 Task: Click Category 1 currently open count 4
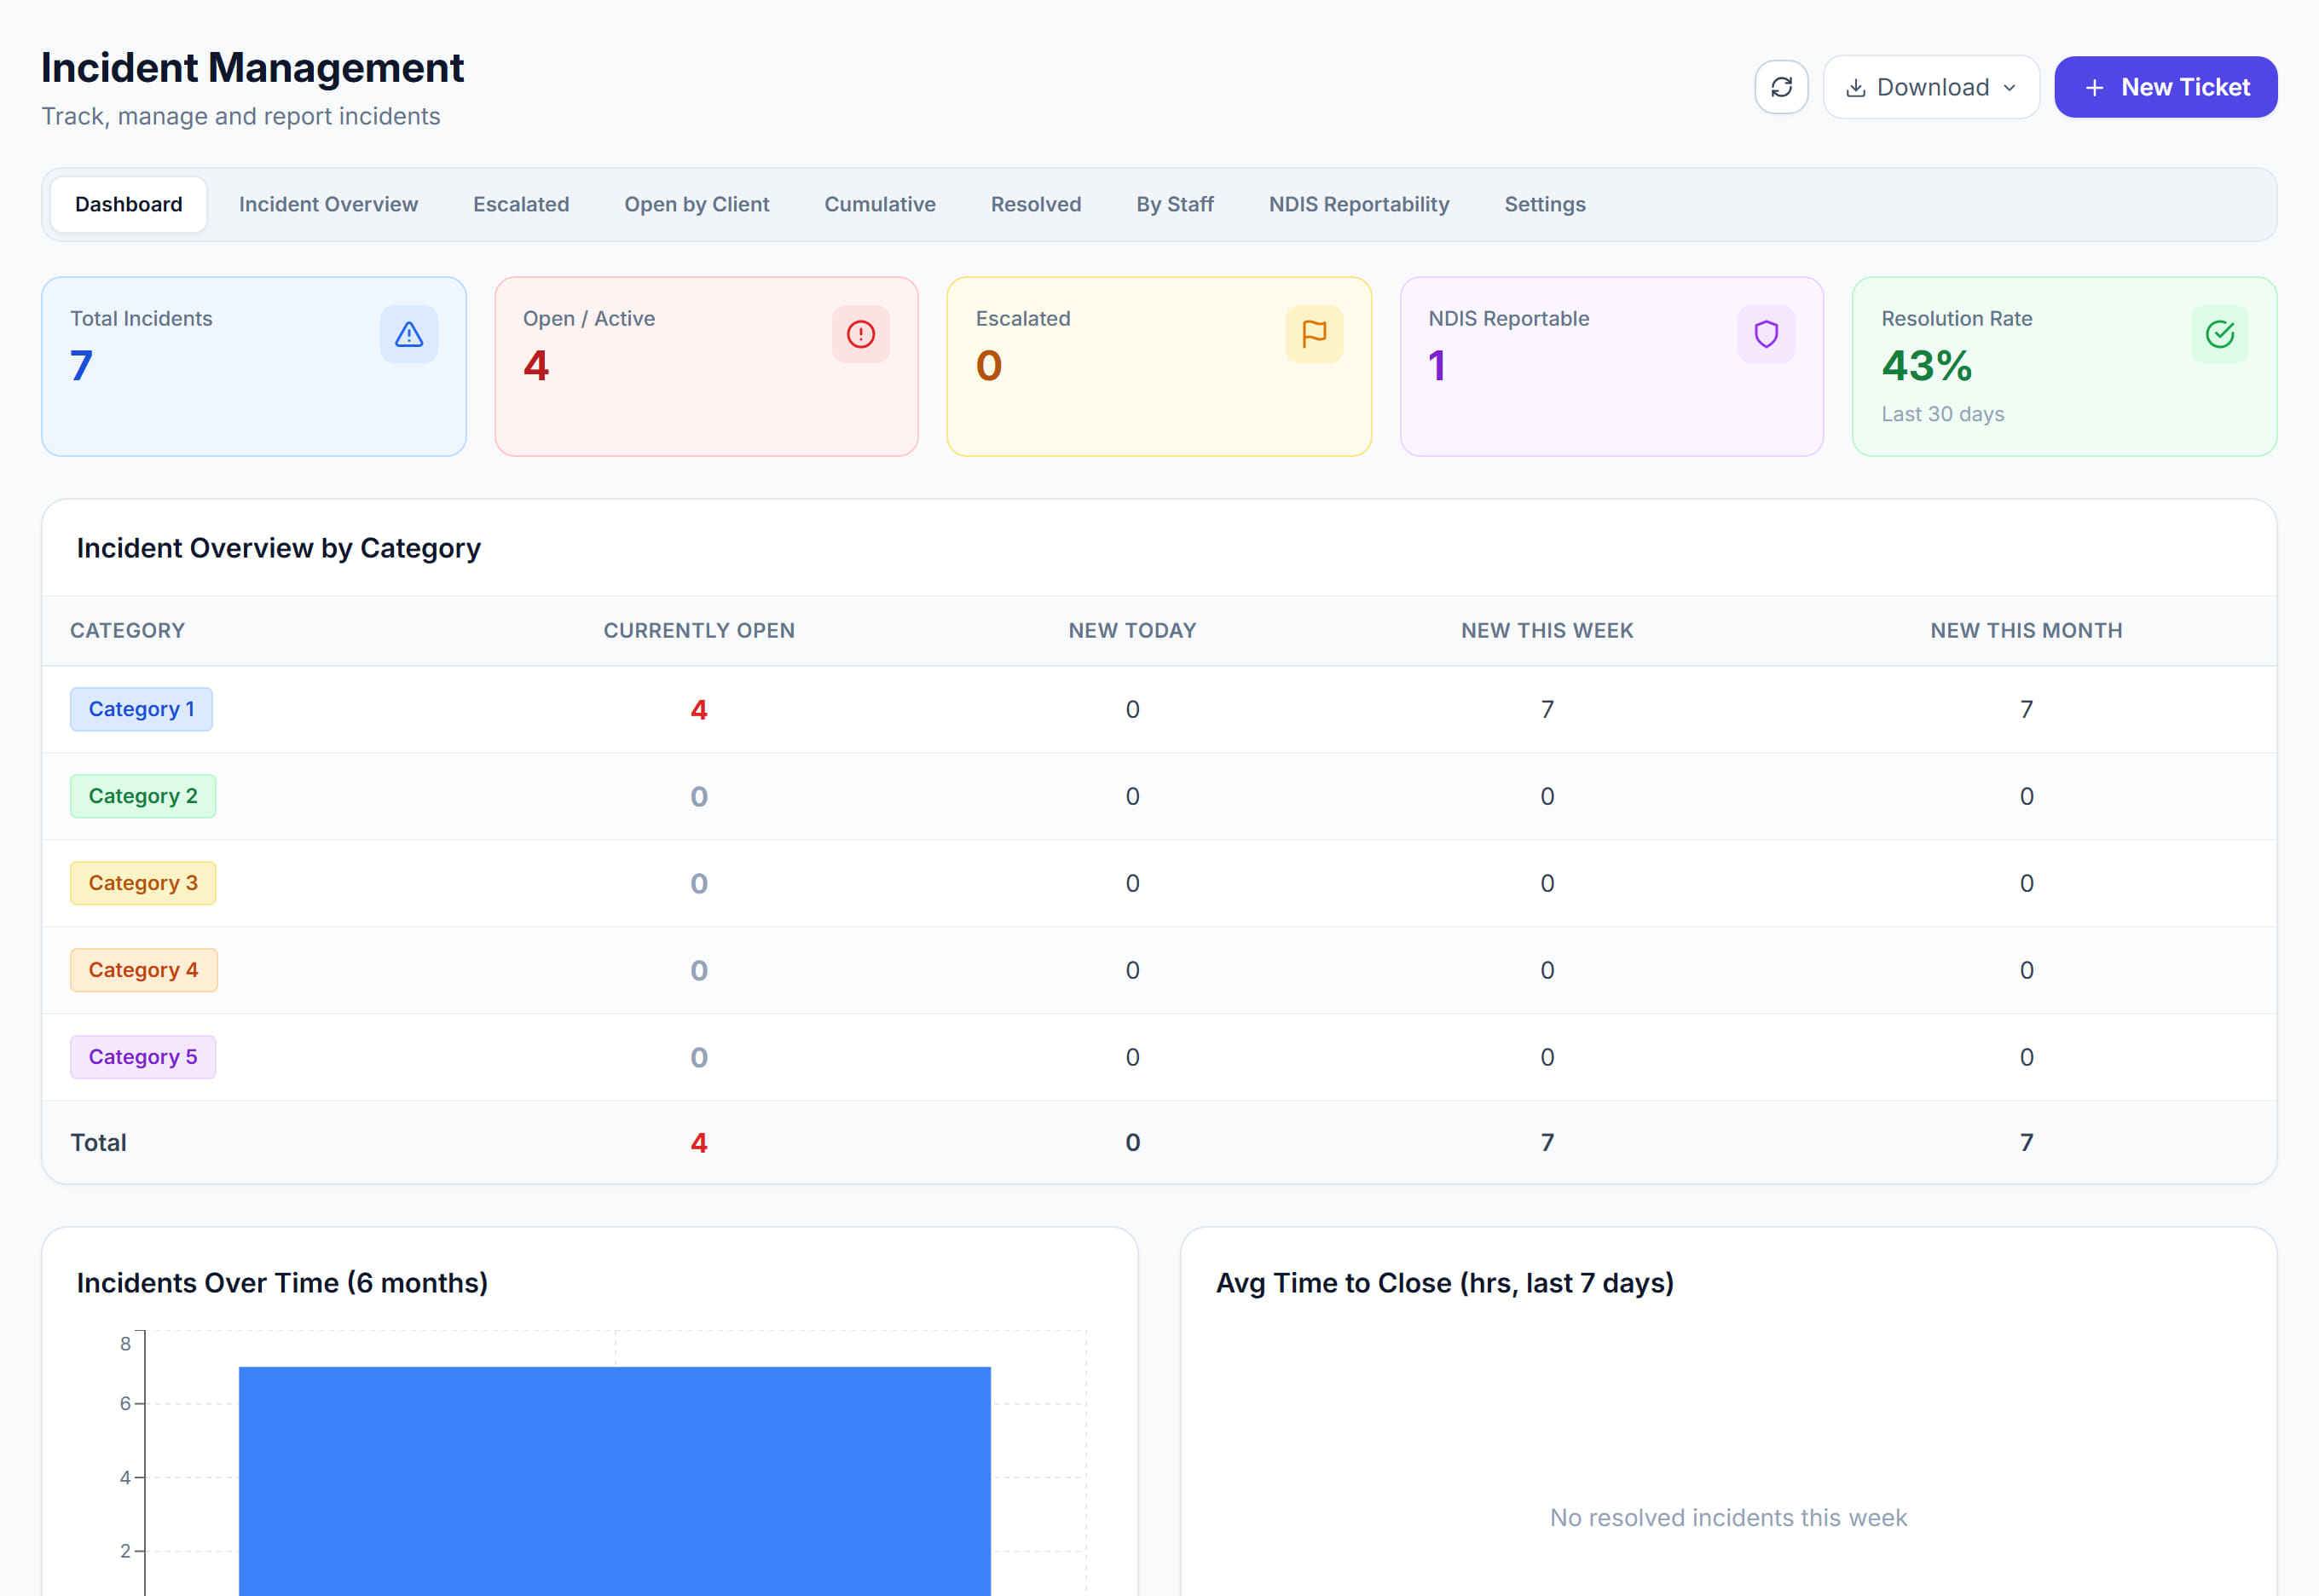(699, 710)
